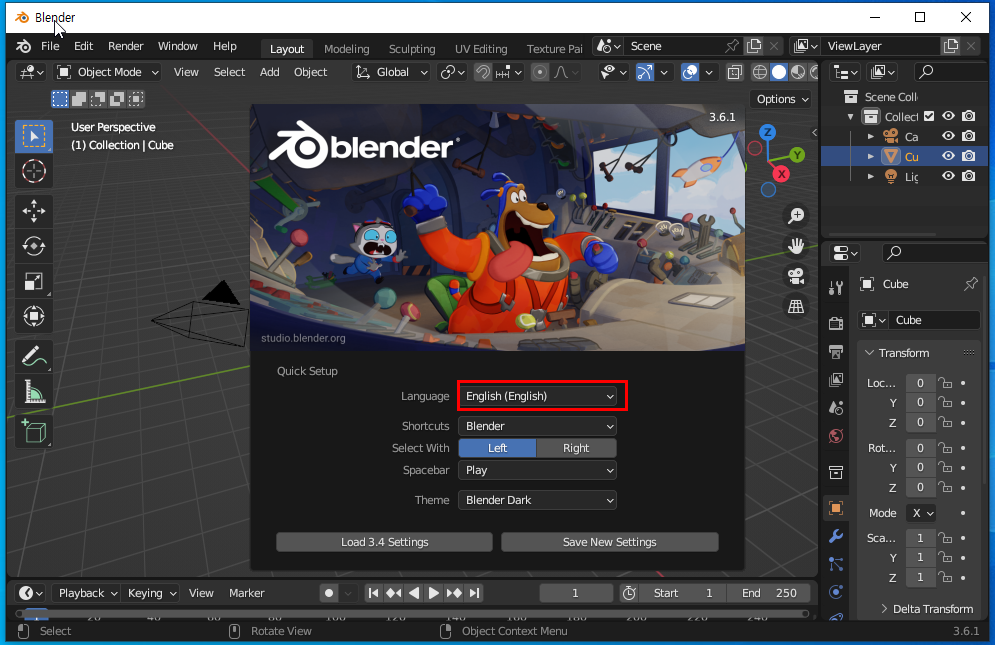Open the Spacebar action dropdown

[537, 470]
